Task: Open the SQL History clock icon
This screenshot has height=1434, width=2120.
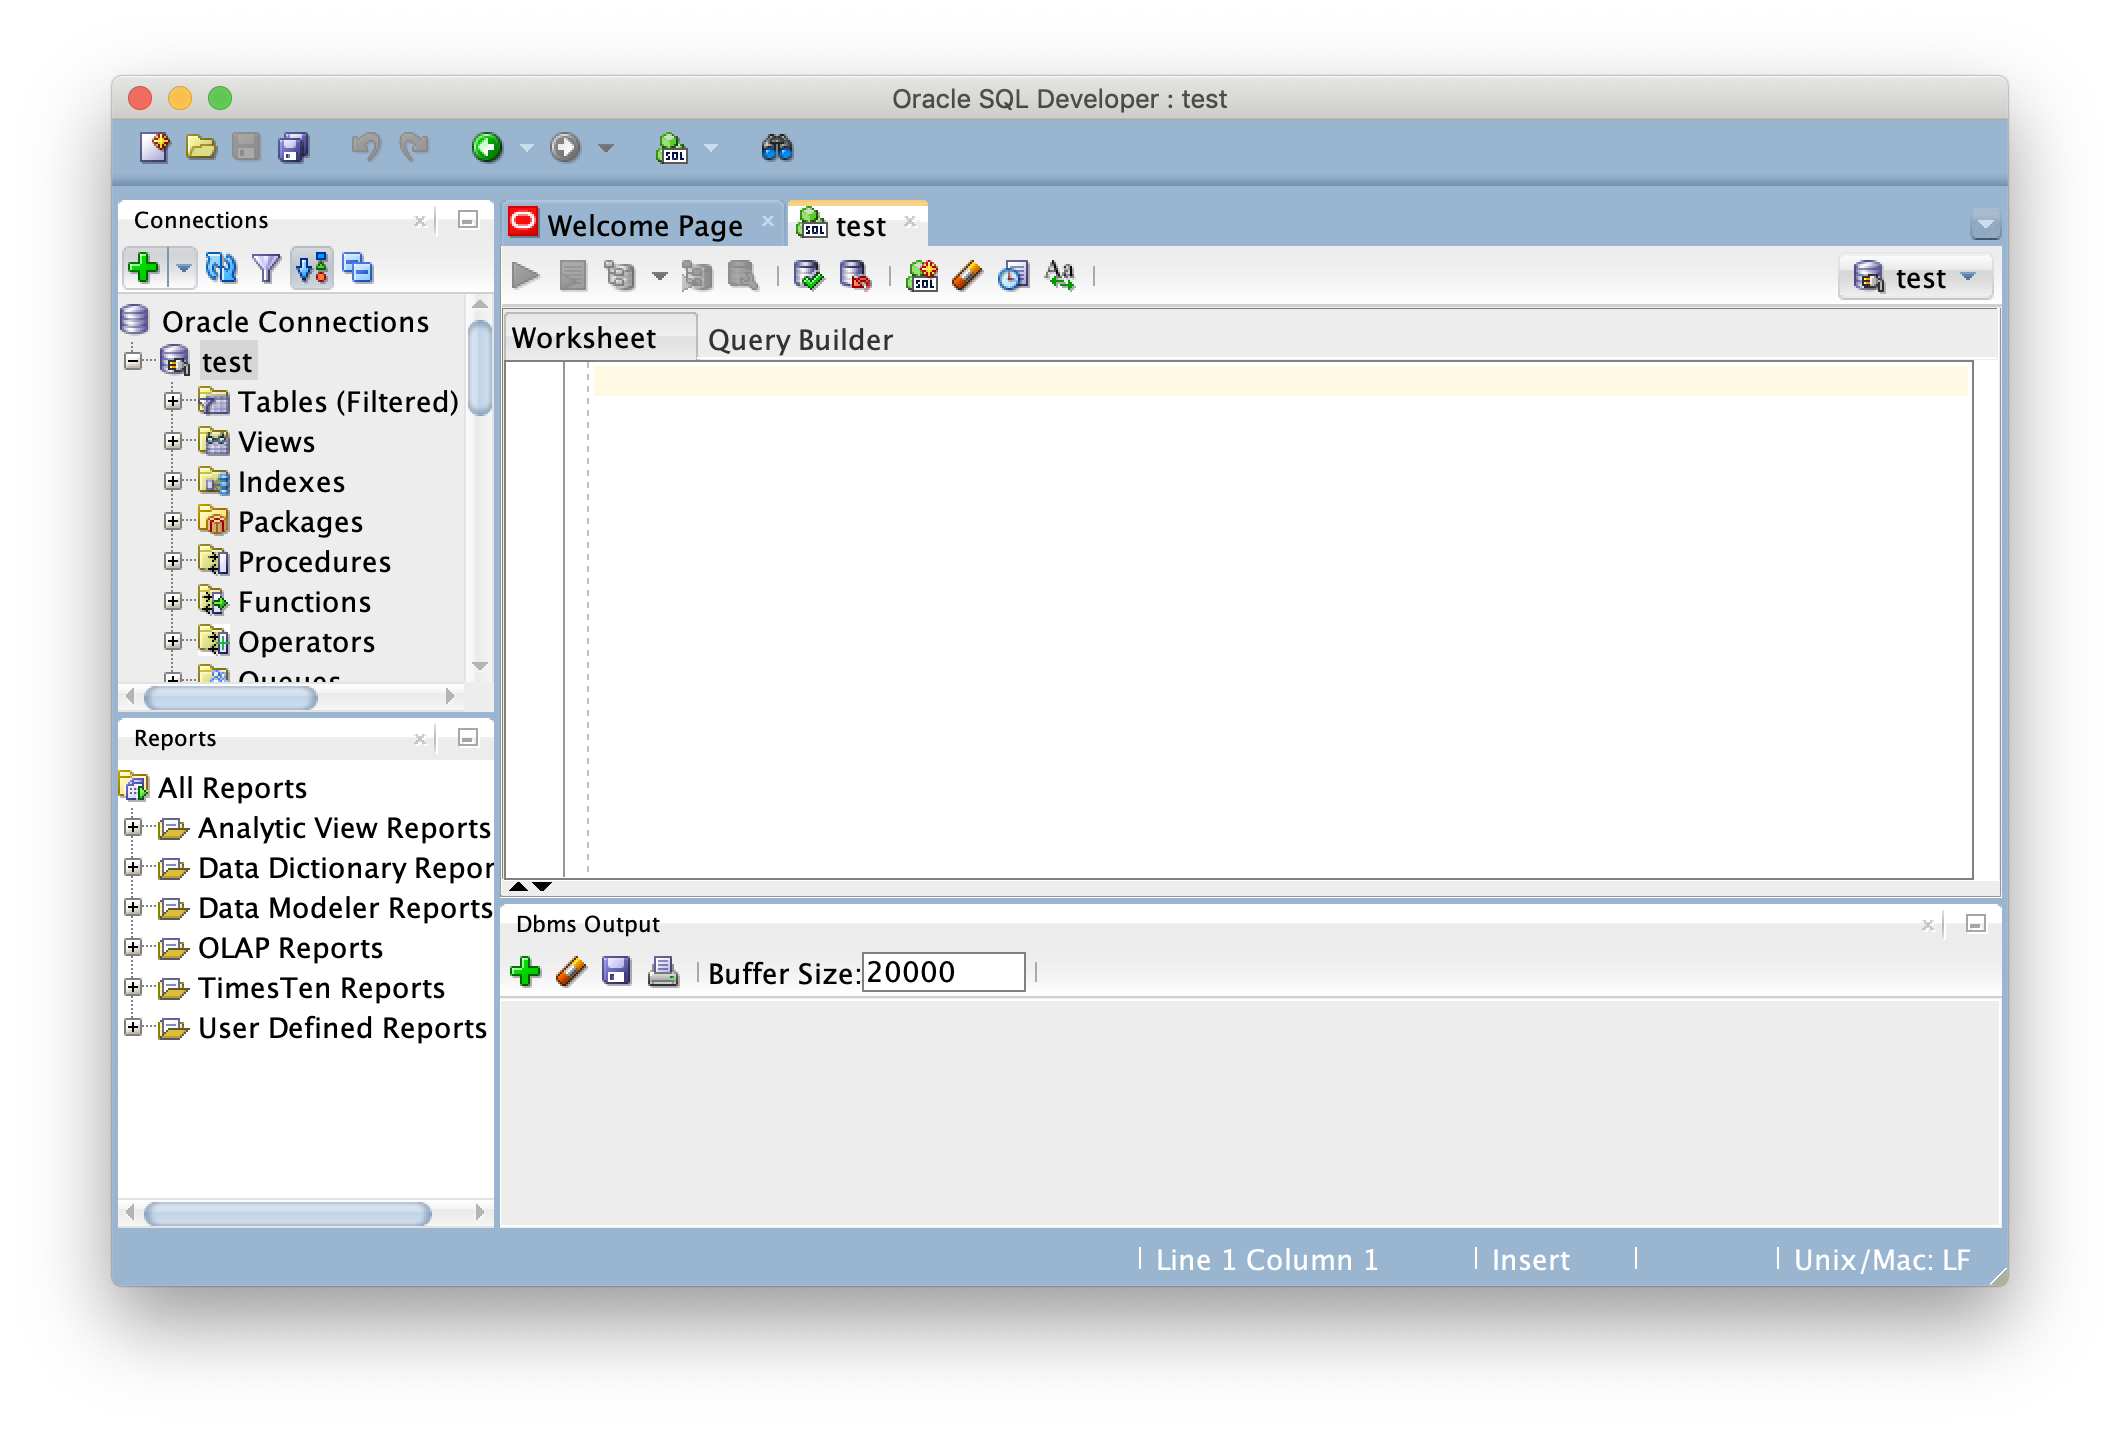Action: coord(1013,275)
